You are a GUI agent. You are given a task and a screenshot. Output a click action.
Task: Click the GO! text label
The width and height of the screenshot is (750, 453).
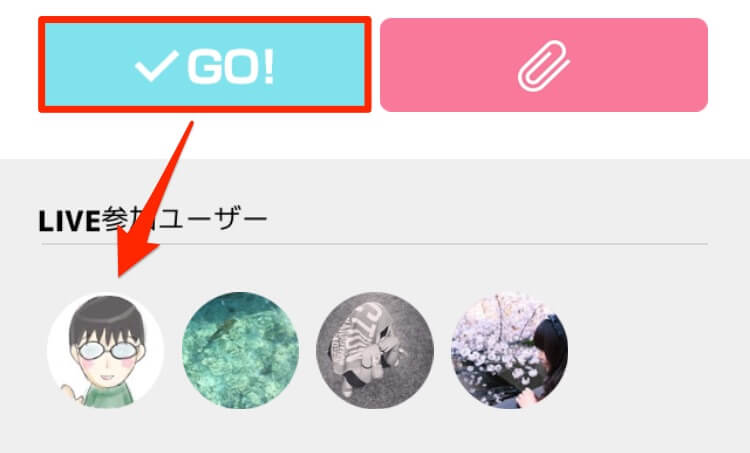pyautogui.click(x=231, y=66)
